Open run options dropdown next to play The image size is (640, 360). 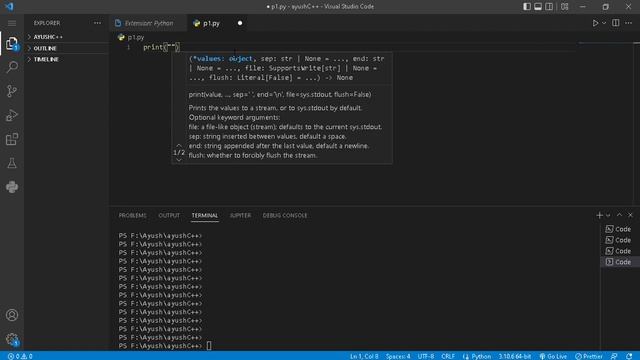pyautogui.click(x=604, y=23)
